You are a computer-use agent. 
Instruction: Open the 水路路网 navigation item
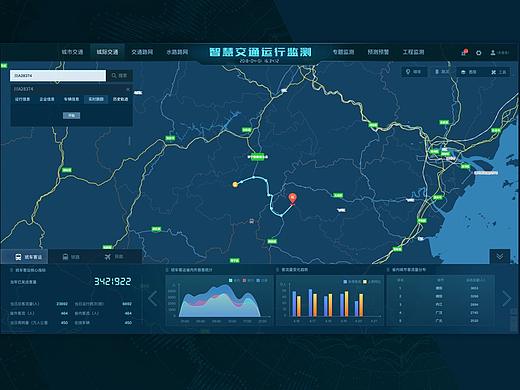pyautogui.click(x=177, y=52)
